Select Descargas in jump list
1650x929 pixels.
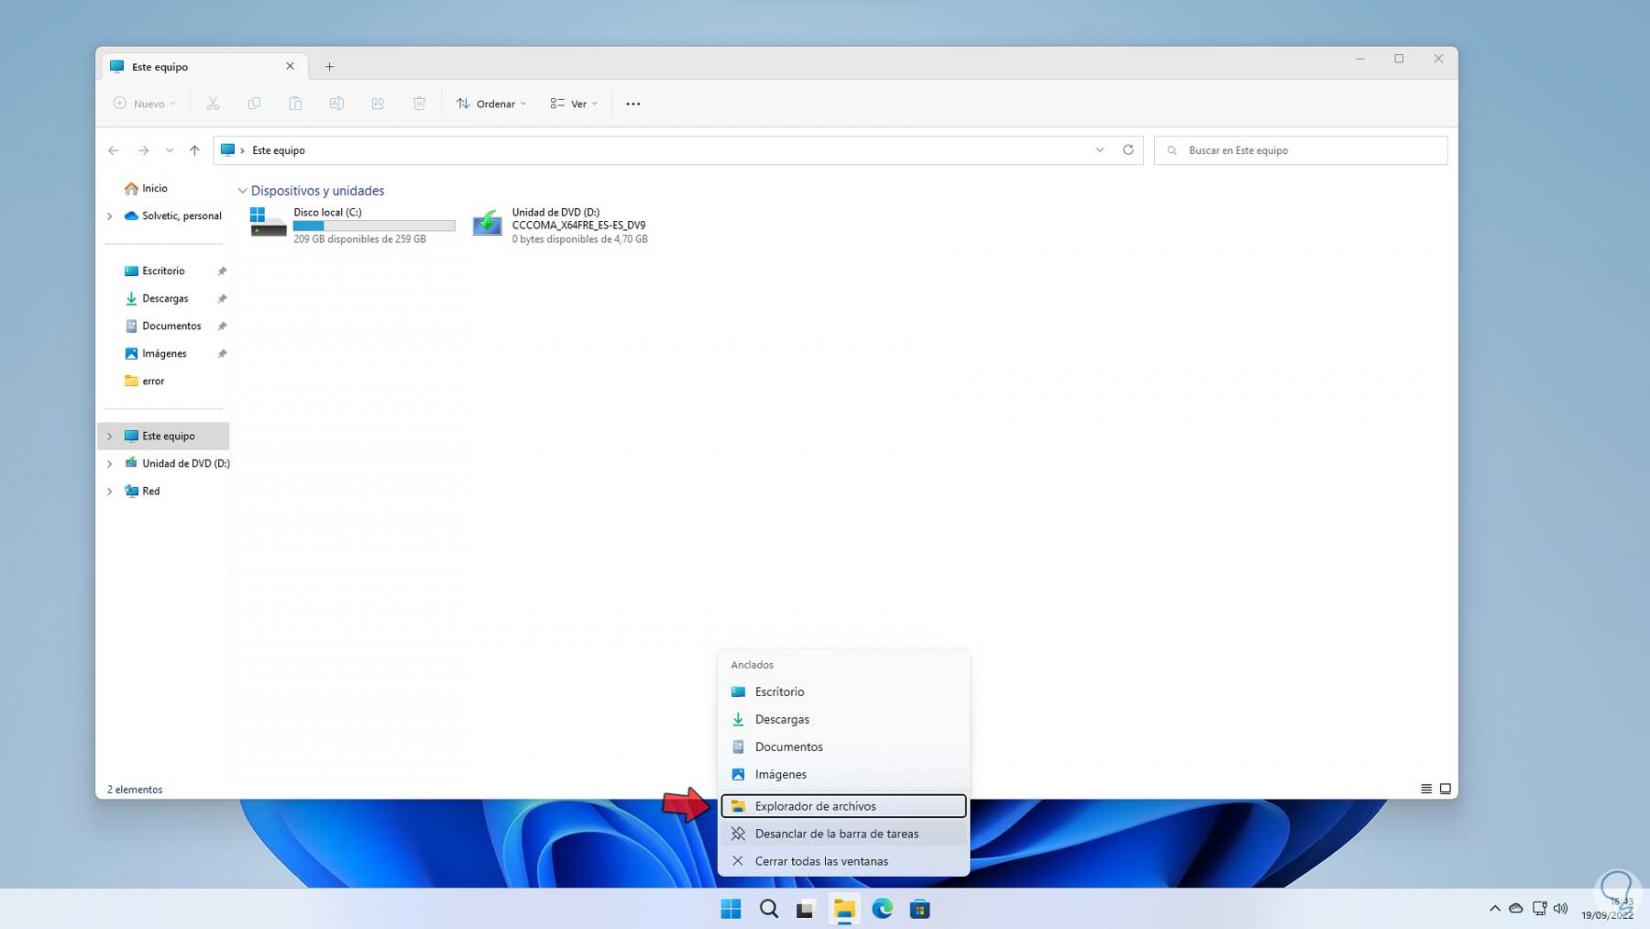[843, 719]
